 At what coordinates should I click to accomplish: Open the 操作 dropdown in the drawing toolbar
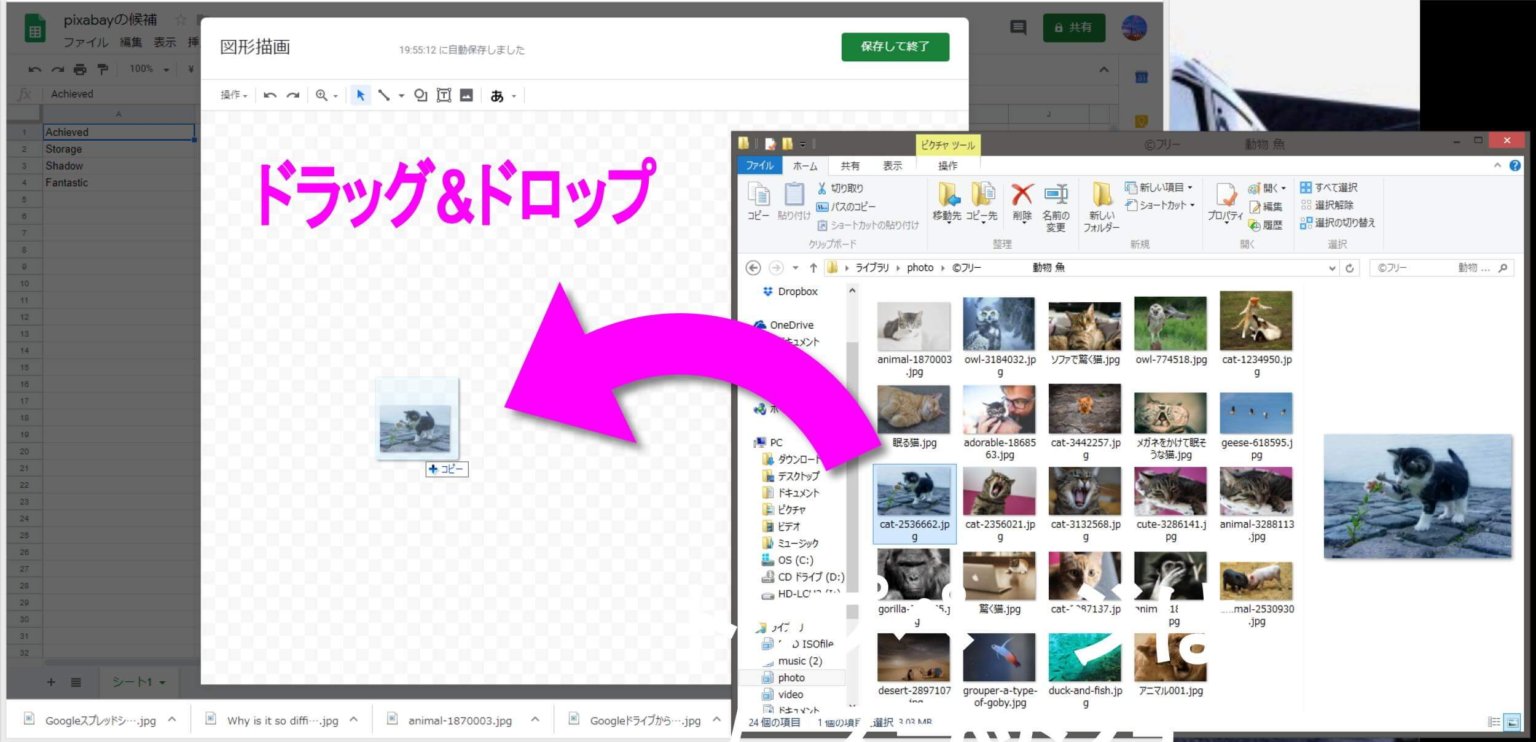231,95
